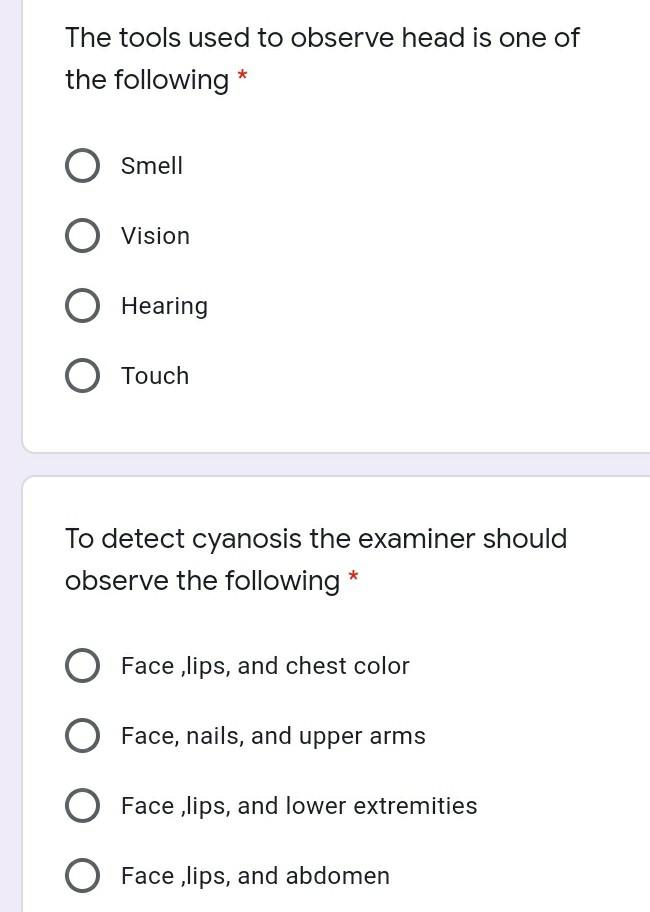Choose Face, lips, and abdomen
The image size is (650, 912).
tap(83, 875)
